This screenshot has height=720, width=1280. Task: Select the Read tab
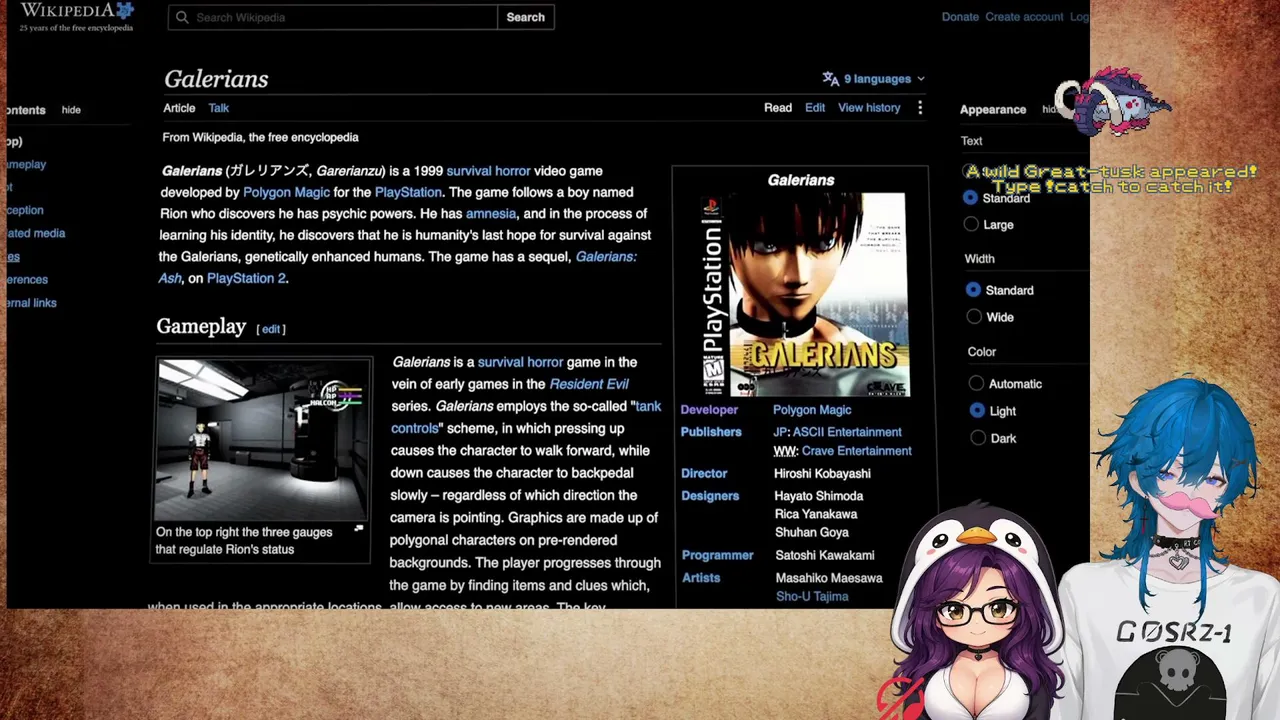[778, 108]
